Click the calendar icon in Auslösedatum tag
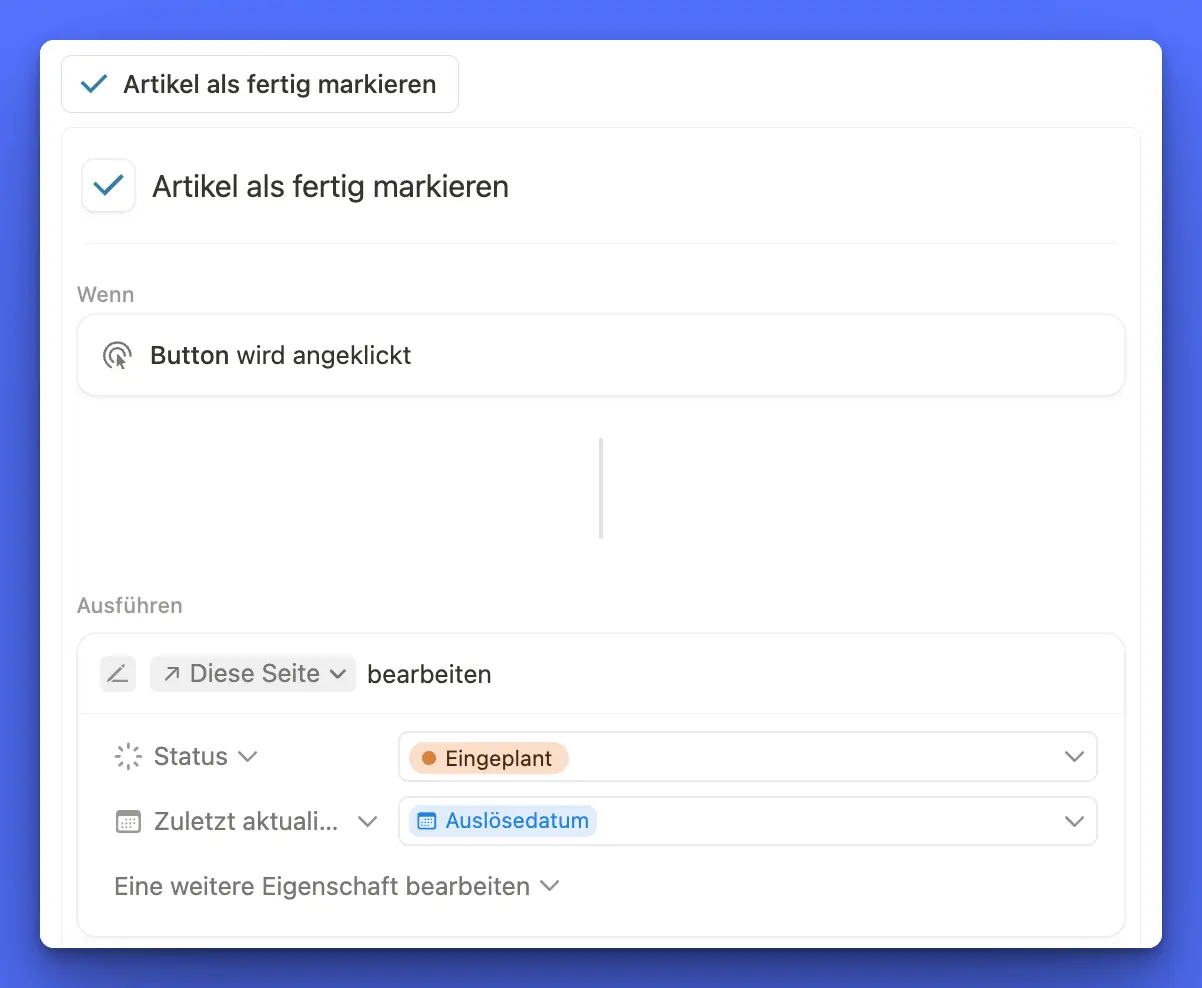 point(427,822)
